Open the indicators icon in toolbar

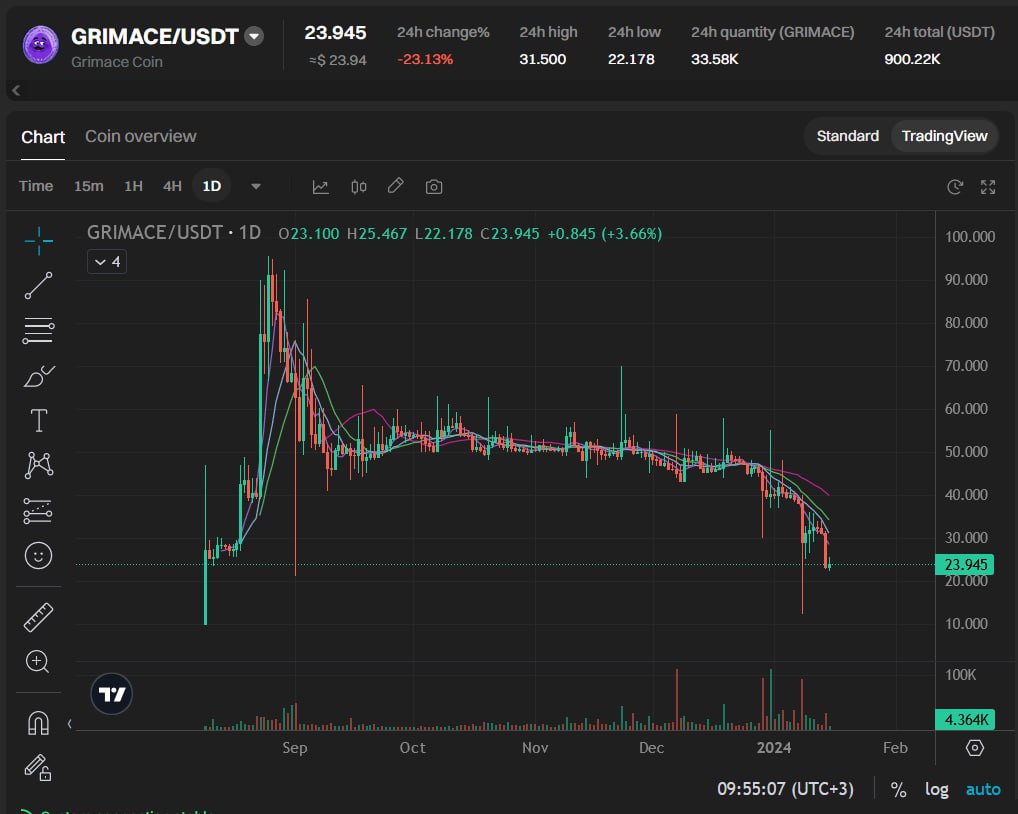point(321,187)
